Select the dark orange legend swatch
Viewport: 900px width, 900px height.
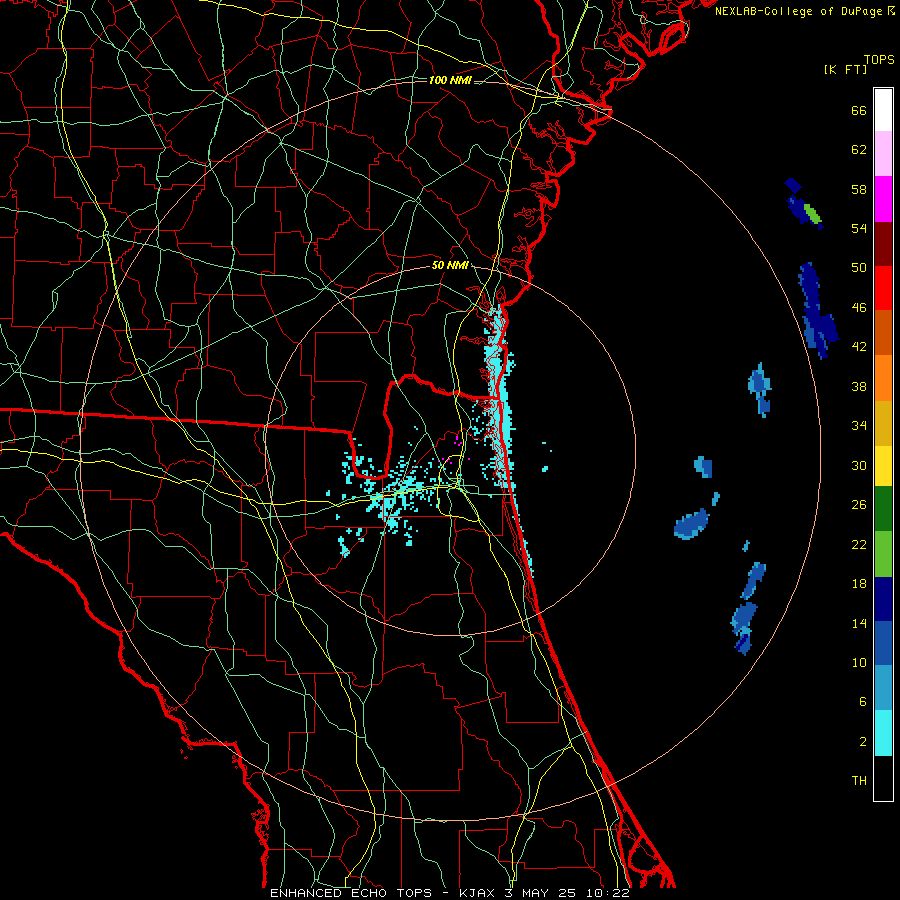(x=883, y=333)
